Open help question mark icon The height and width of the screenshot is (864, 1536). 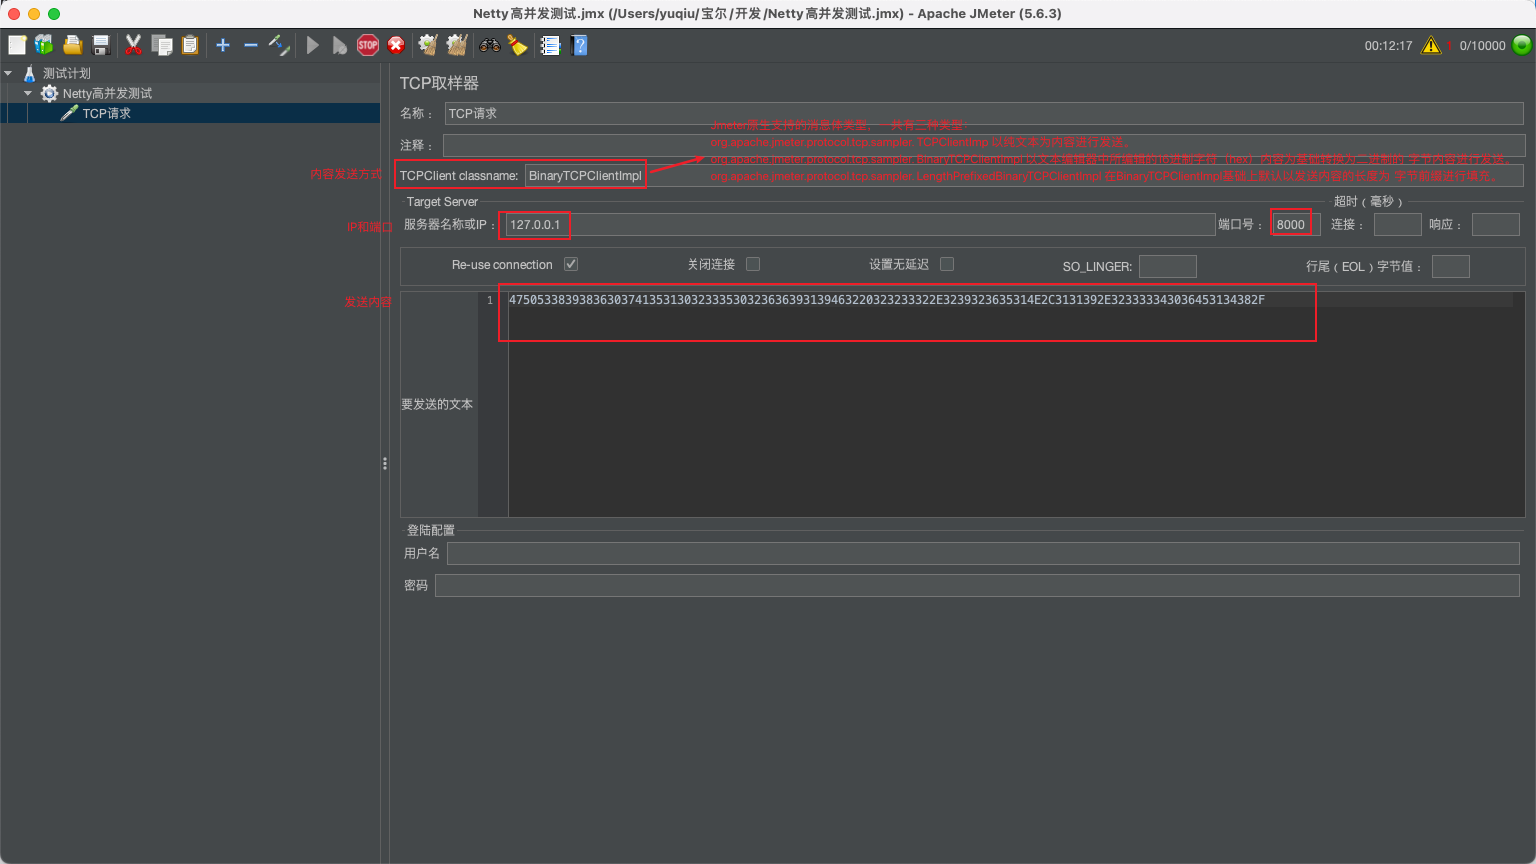579,45
